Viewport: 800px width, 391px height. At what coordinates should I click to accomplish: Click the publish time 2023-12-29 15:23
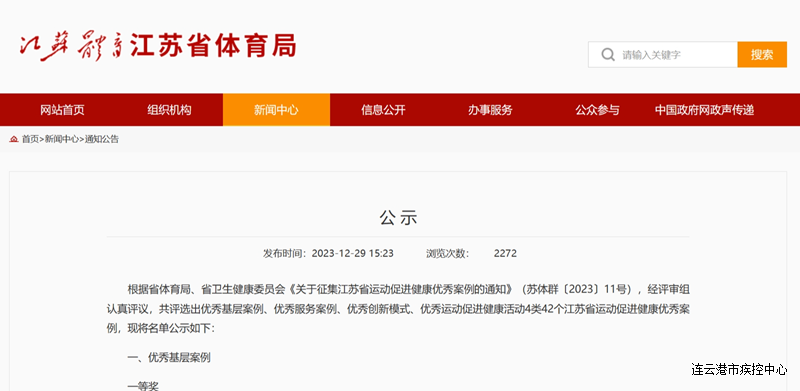(x=353, y=253)
